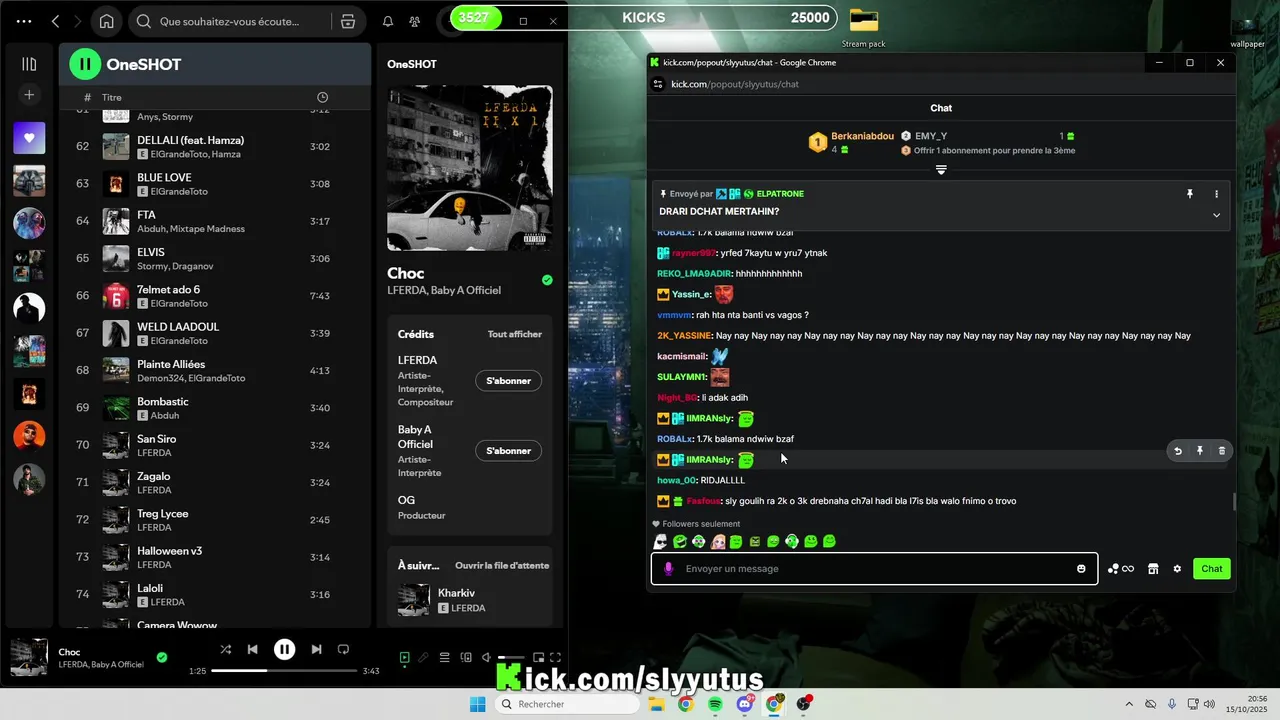Open File Explorer from the taskbar
Viewport: 1280px width, 720px height.
(x=657, y=704)
